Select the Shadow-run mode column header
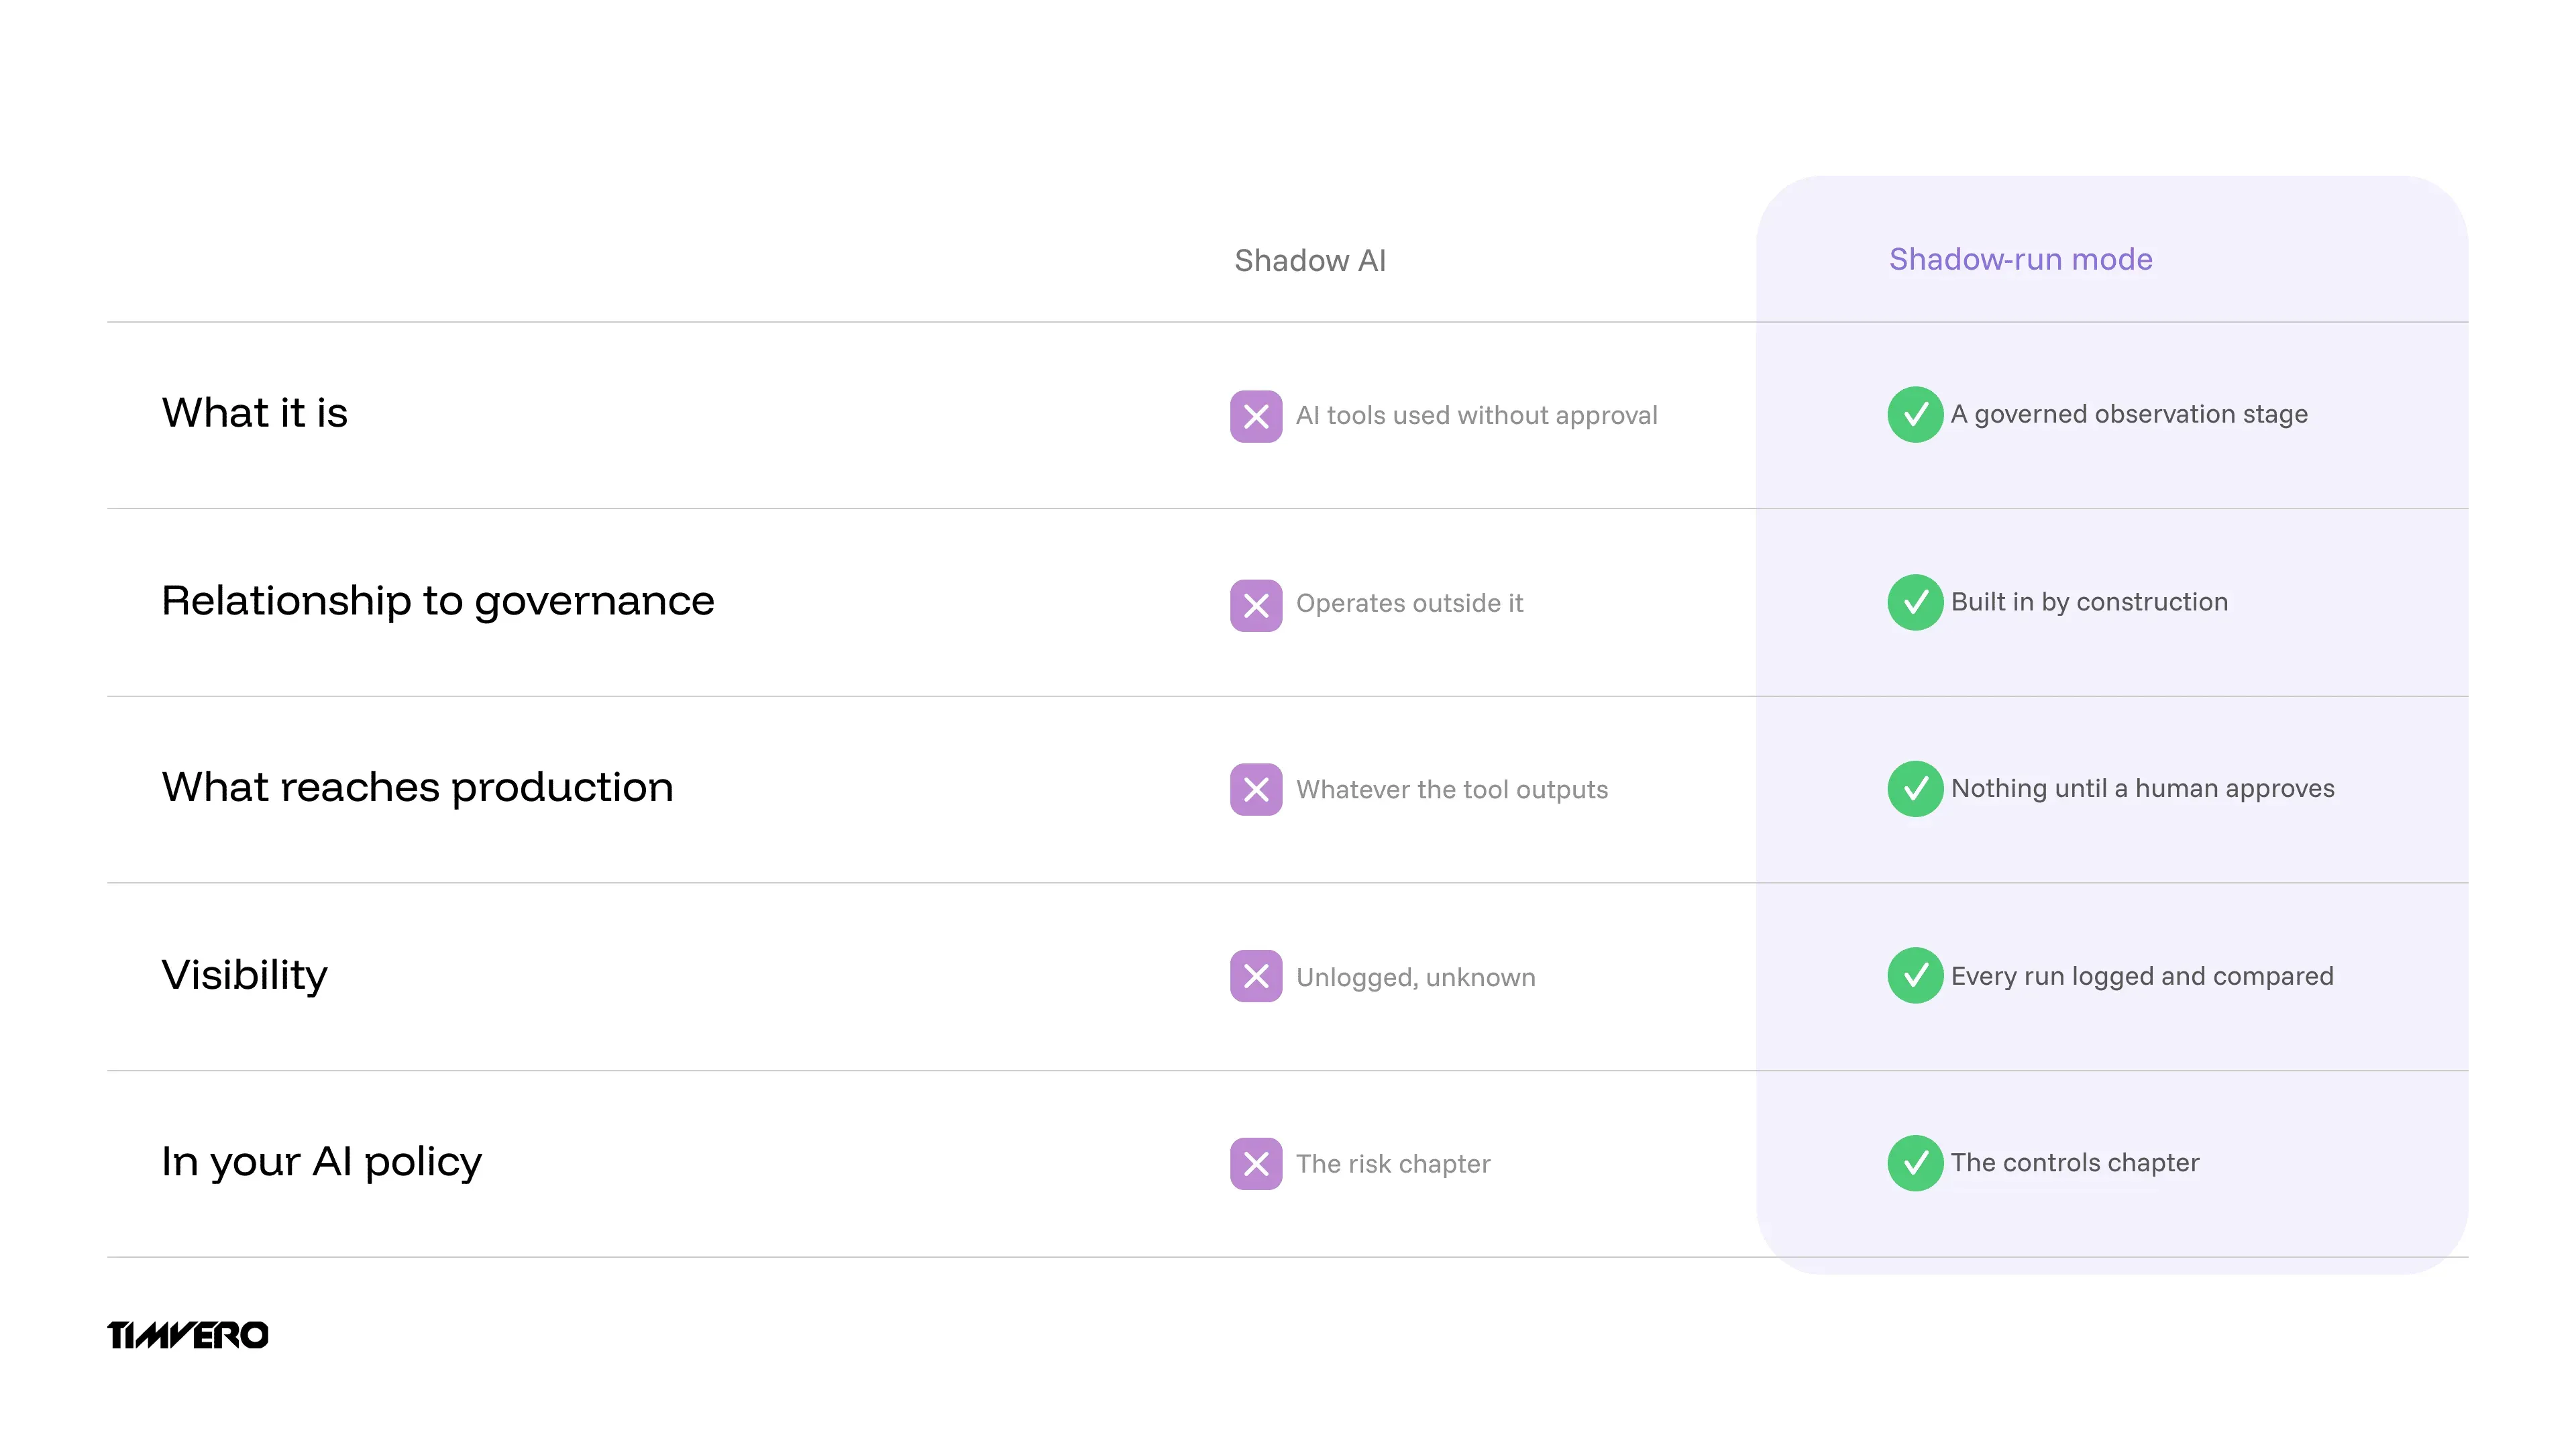The height and width of the screenshot is (1449, 2576). point(2020,259)
